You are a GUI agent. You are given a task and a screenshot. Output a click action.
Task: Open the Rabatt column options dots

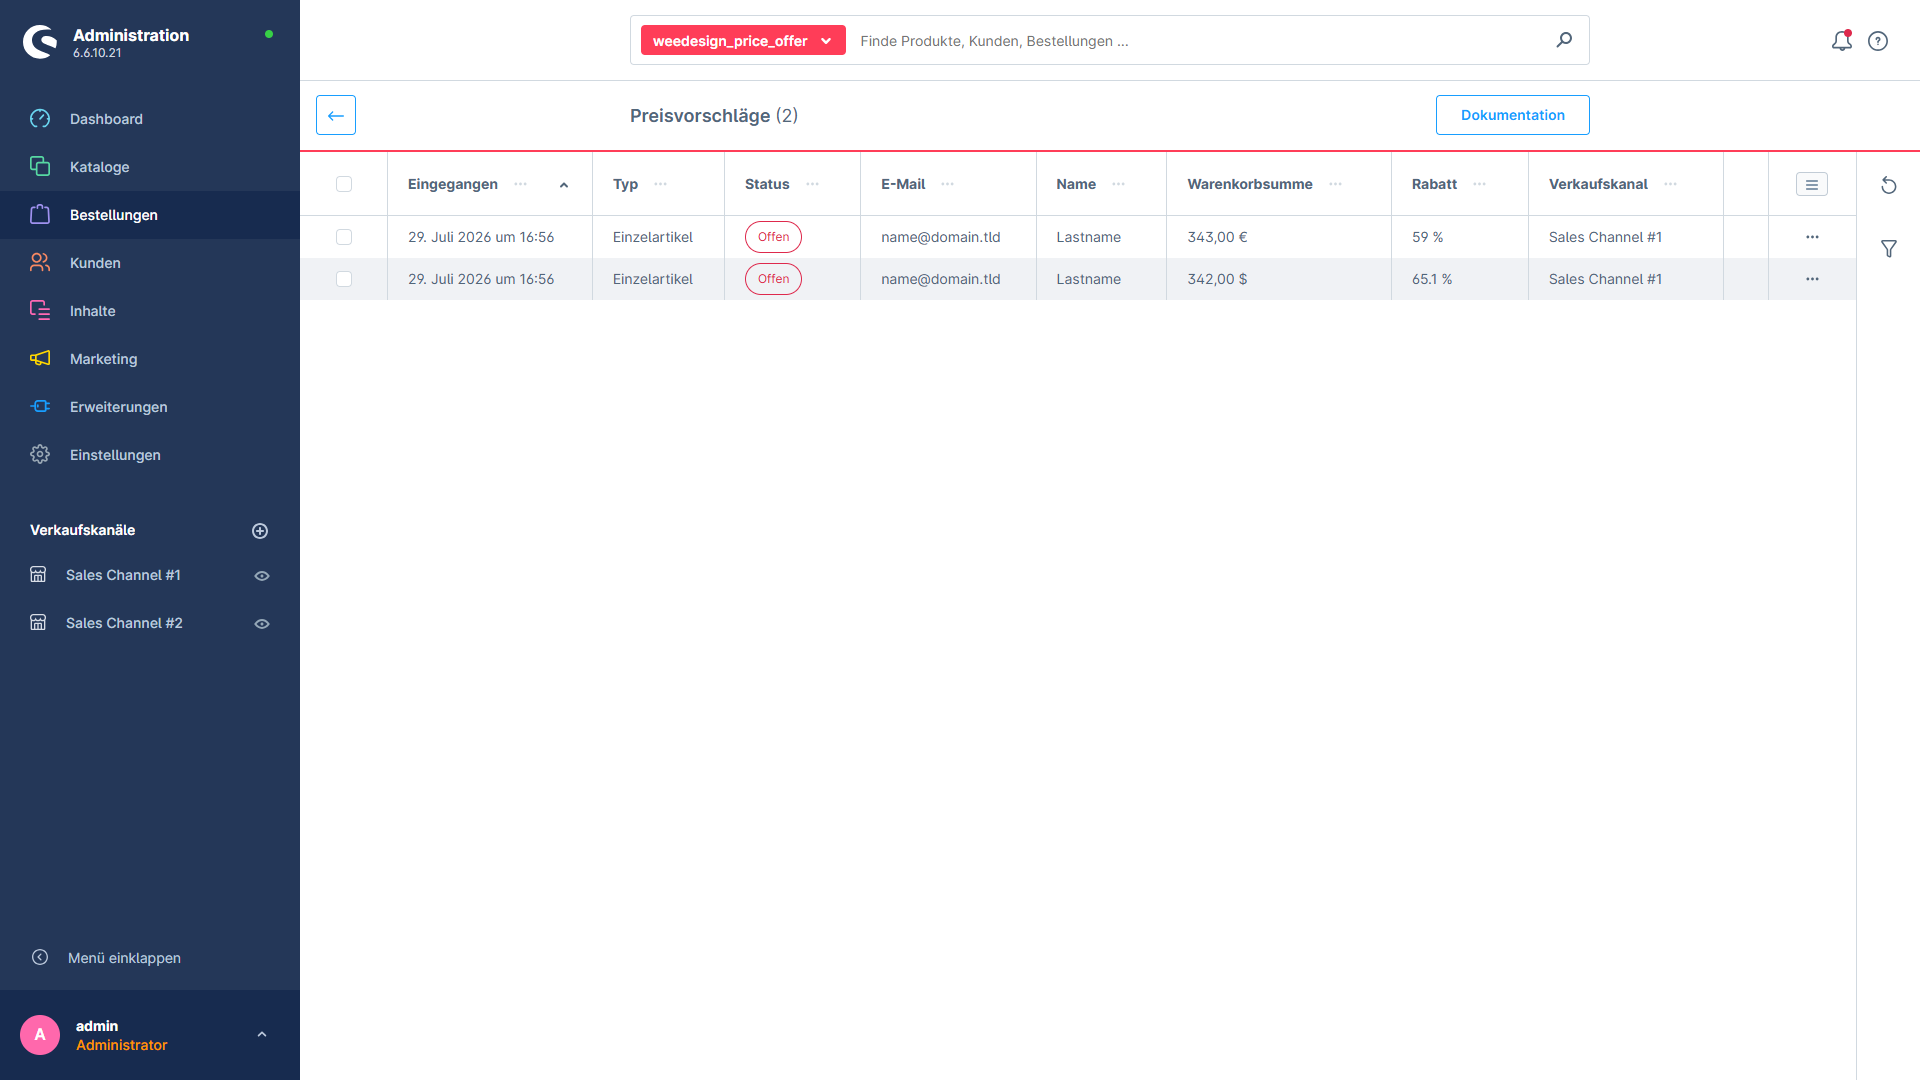click(x=1479, y=184)
